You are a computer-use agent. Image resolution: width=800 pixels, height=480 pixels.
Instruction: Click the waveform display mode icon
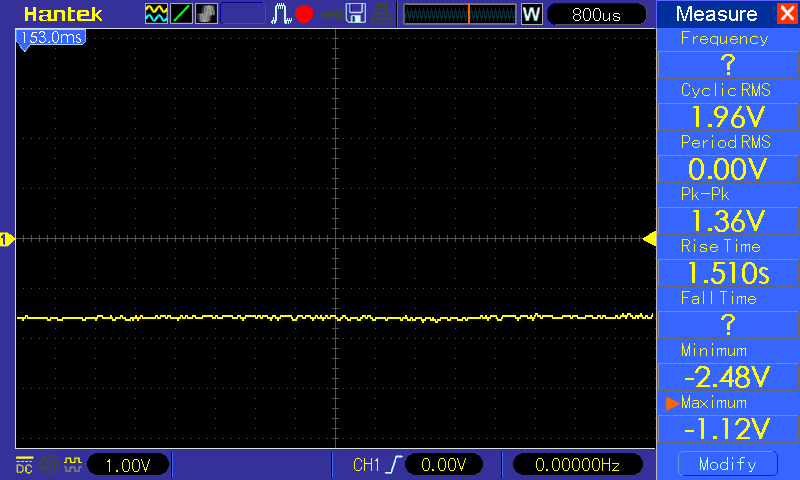pos(156,14)
